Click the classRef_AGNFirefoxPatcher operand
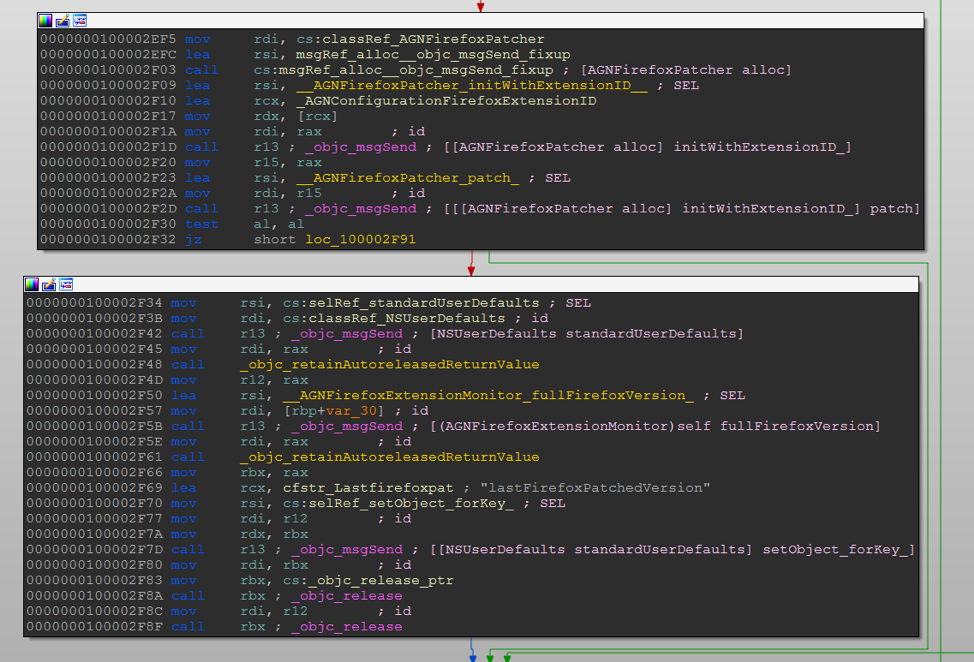This screenshot has width=974, height=662. [x=433, y=39]
